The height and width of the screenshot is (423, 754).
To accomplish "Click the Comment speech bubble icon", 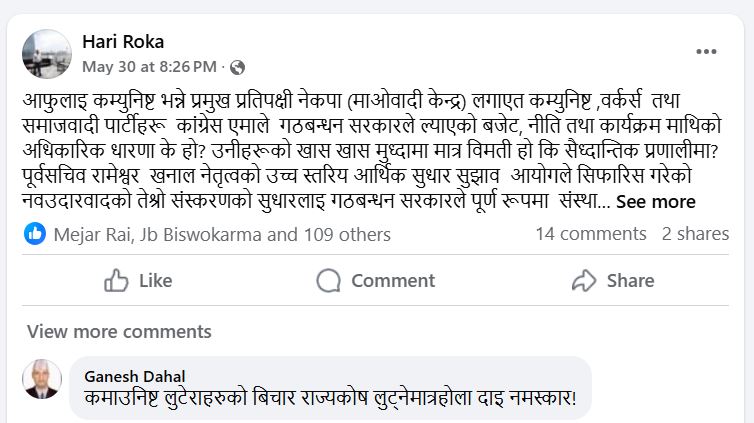I will (x=329, y=281).
